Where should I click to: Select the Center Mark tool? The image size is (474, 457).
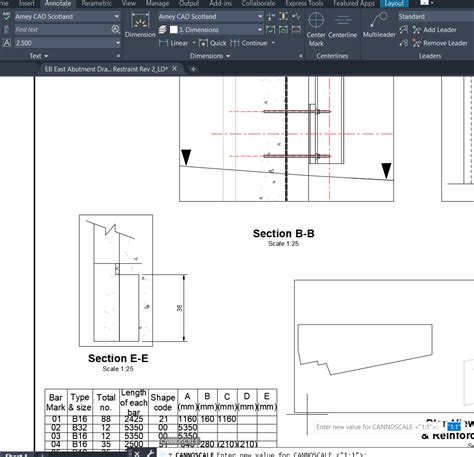[x=316, y=29]
